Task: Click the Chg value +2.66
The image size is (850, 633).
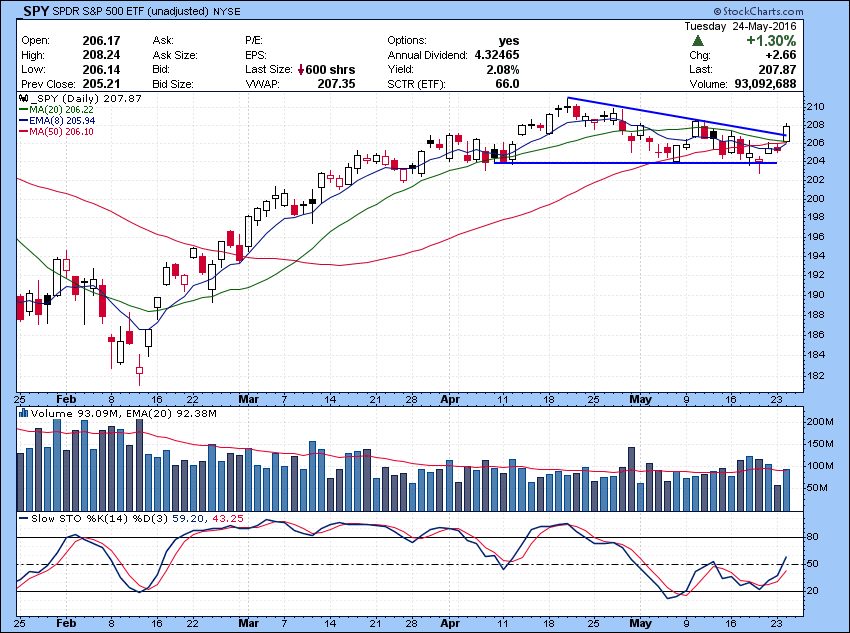Action: pos(781,55)
